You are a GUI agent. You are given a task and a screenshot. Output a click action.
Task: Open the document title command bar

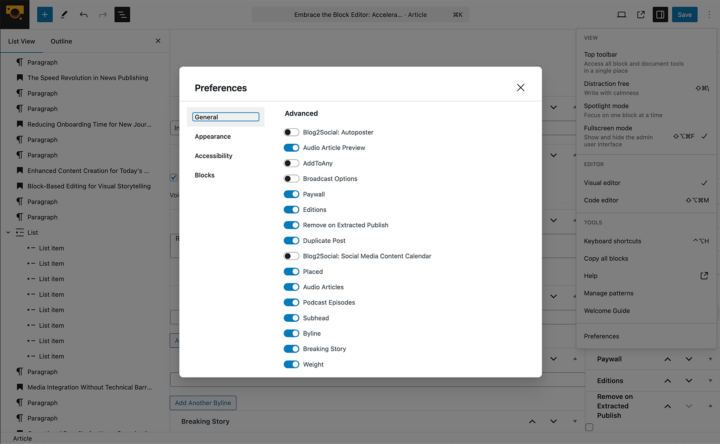[x=360, y=15]
